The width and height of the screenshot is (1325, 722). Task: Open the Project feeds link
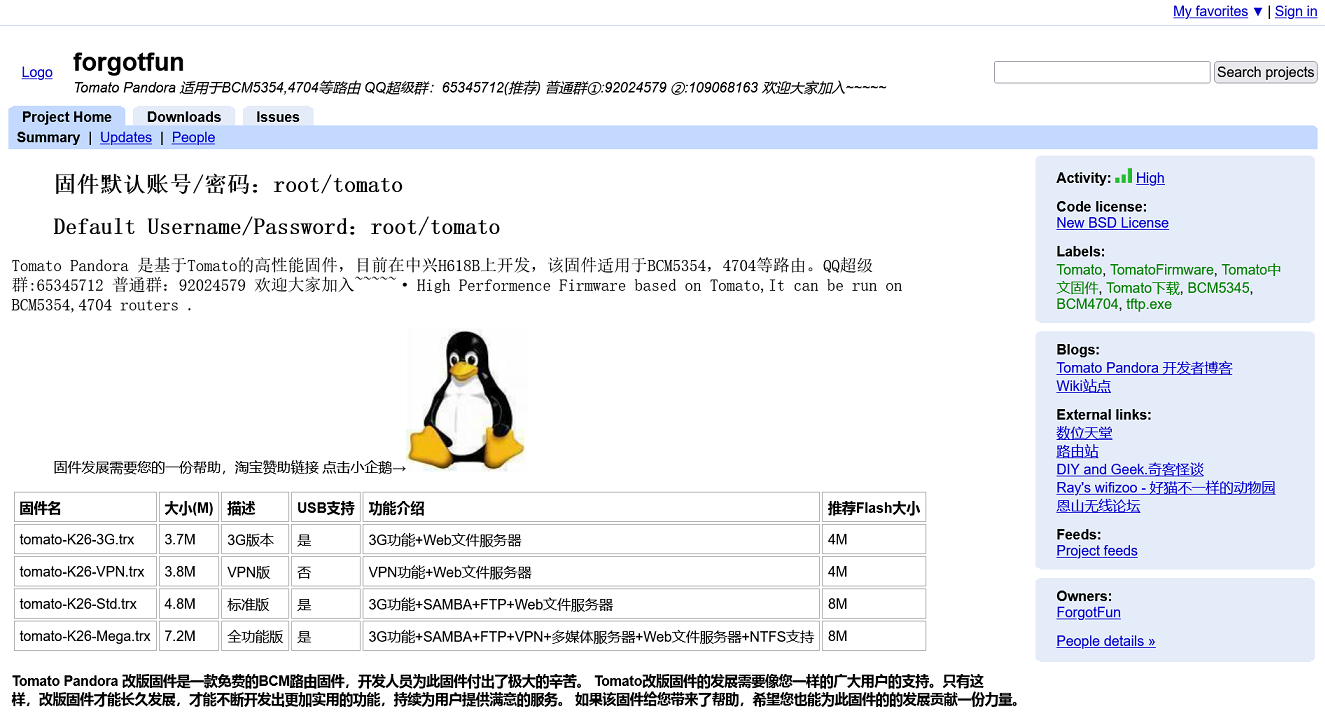pyautogui.click(x=1097, y=551)
